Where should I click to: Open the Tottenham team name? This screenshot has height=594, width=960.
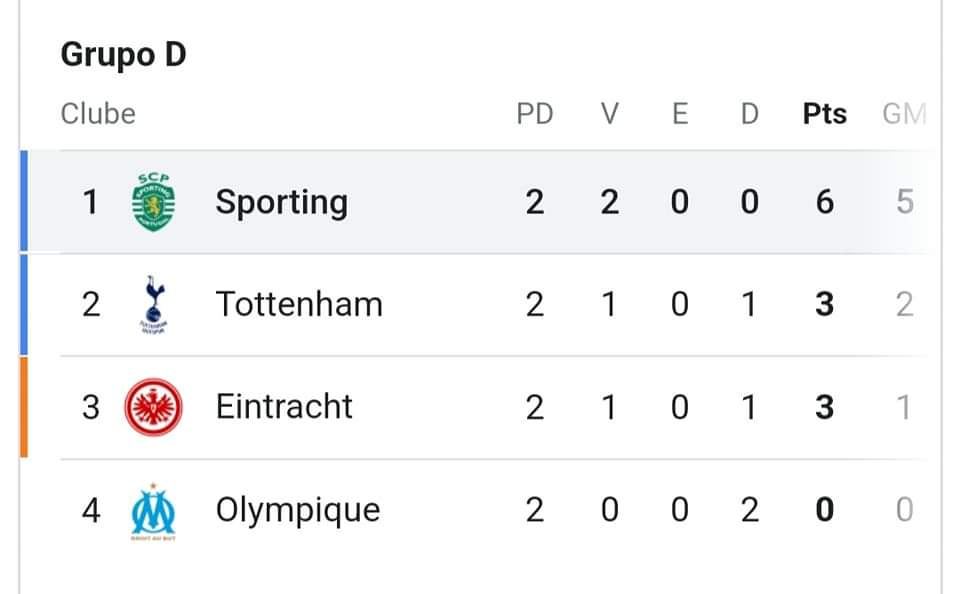tap(299, 304)
